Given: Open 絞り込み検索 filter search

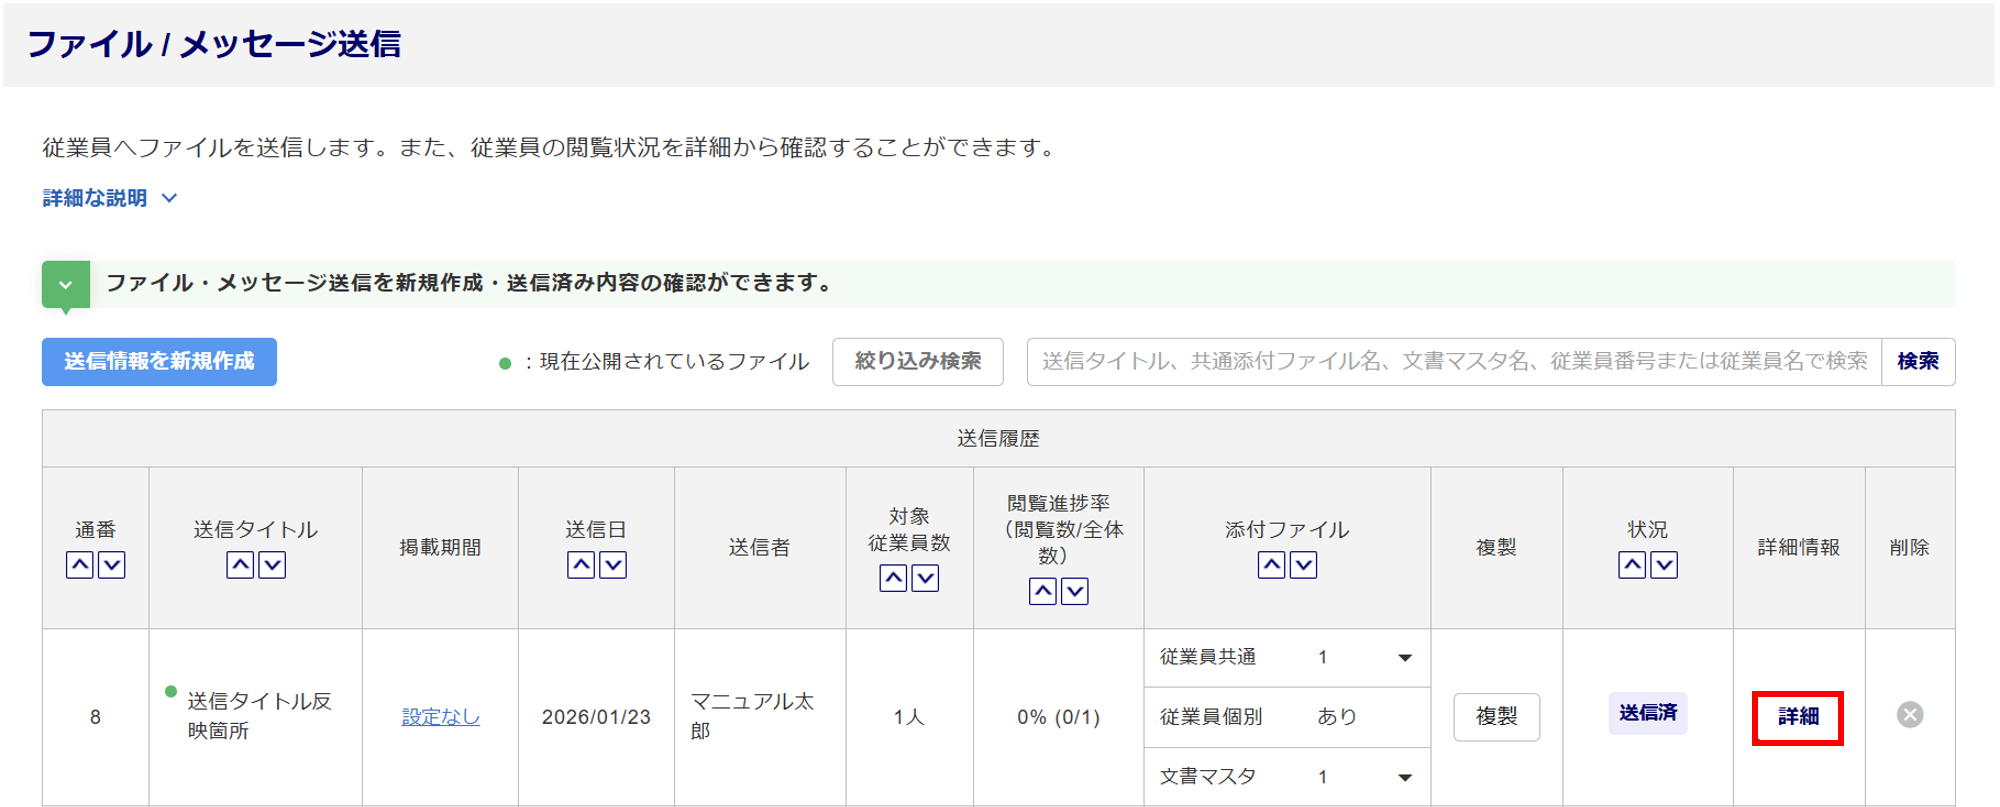Looking at the screenshot, I should (917, 362).
